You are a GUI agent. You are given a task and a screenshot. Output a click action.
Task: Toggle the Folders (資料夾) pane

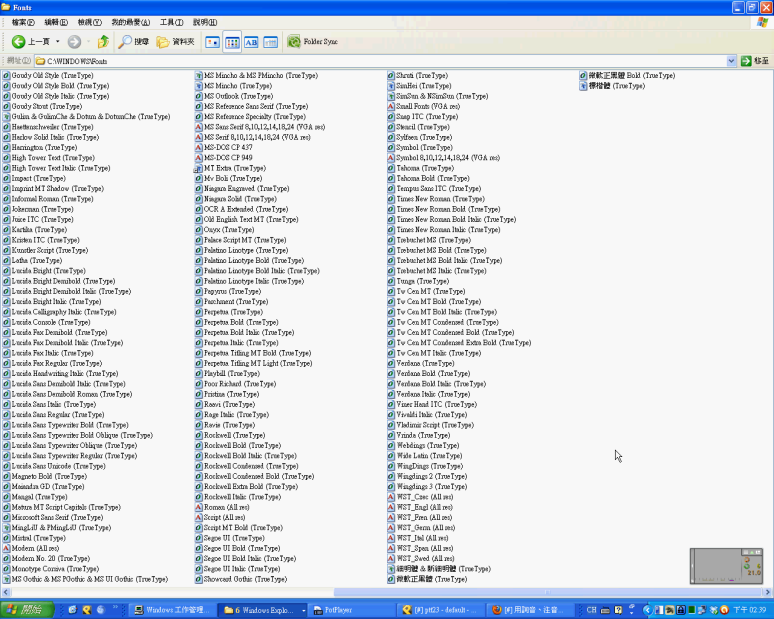coord(175,42)
